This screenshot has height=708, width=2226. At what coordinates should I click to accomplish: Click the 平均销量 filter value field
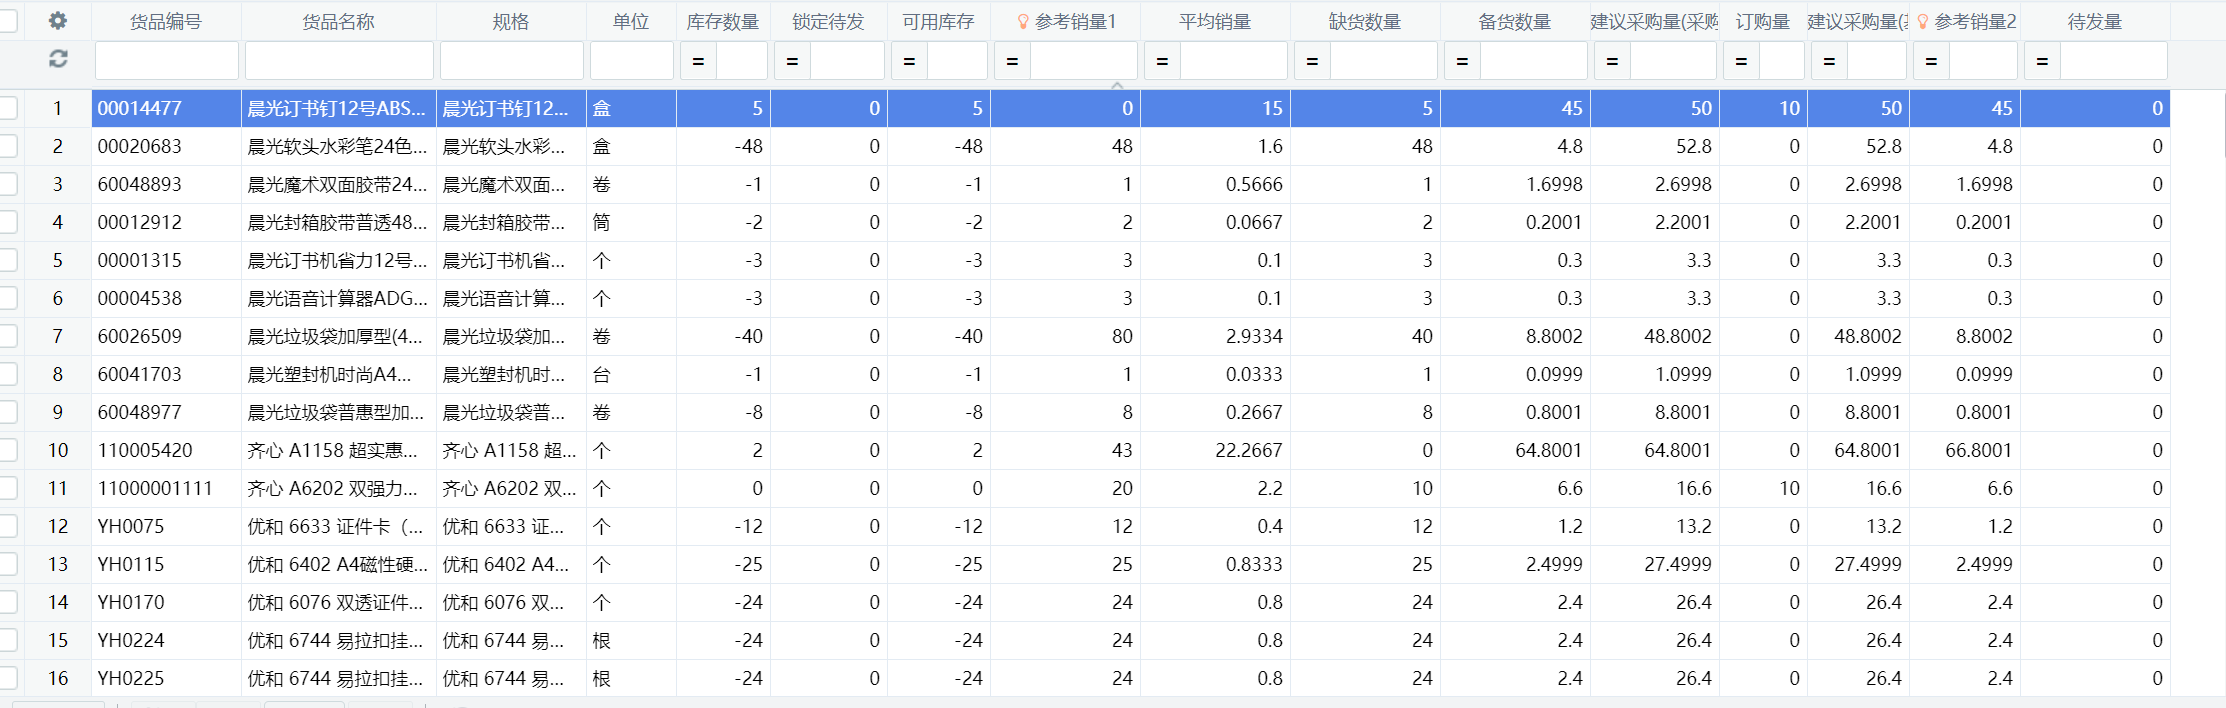(1233, 61)
